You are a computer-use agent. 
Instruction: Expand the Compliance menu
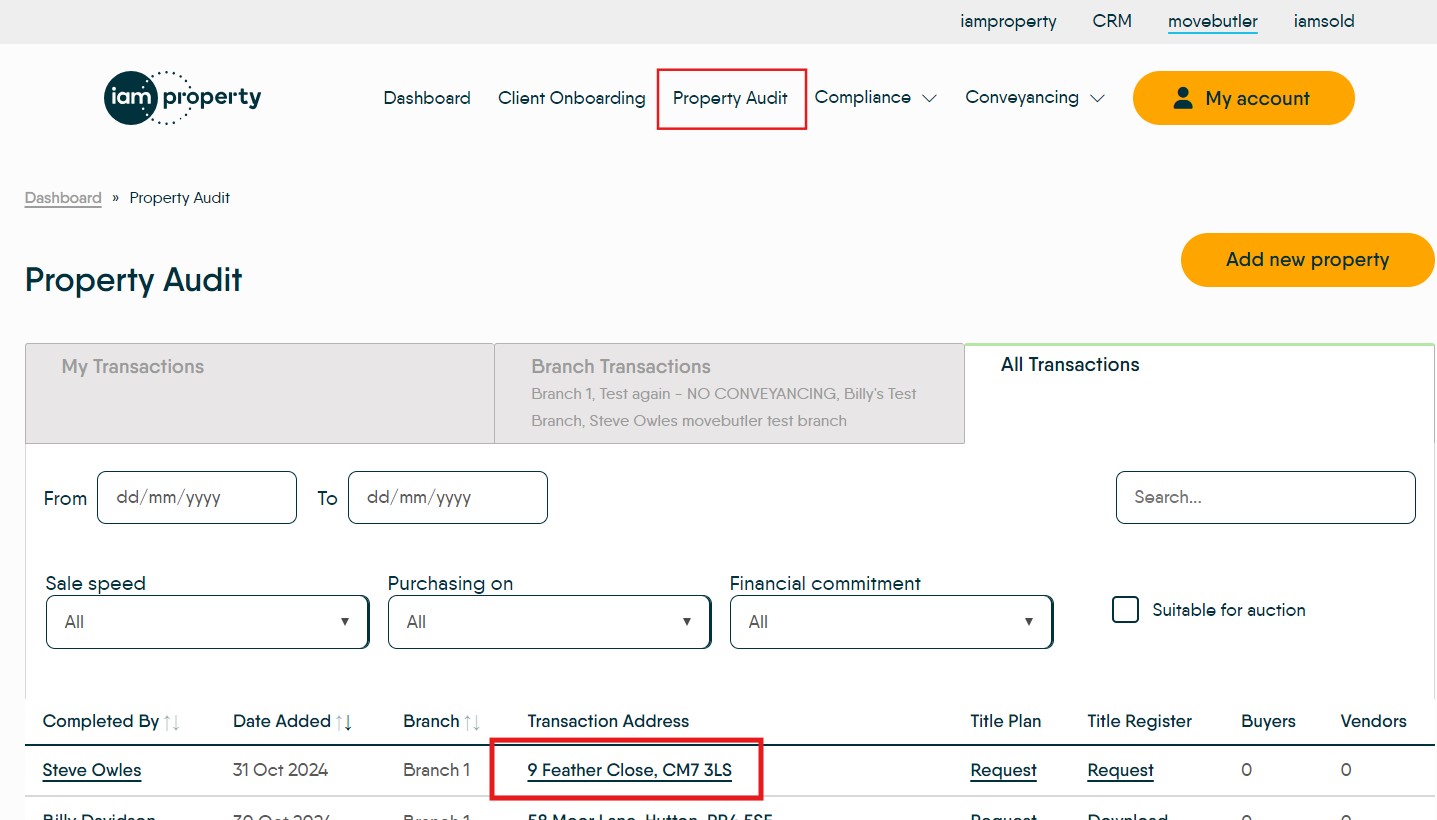[875, 98]
